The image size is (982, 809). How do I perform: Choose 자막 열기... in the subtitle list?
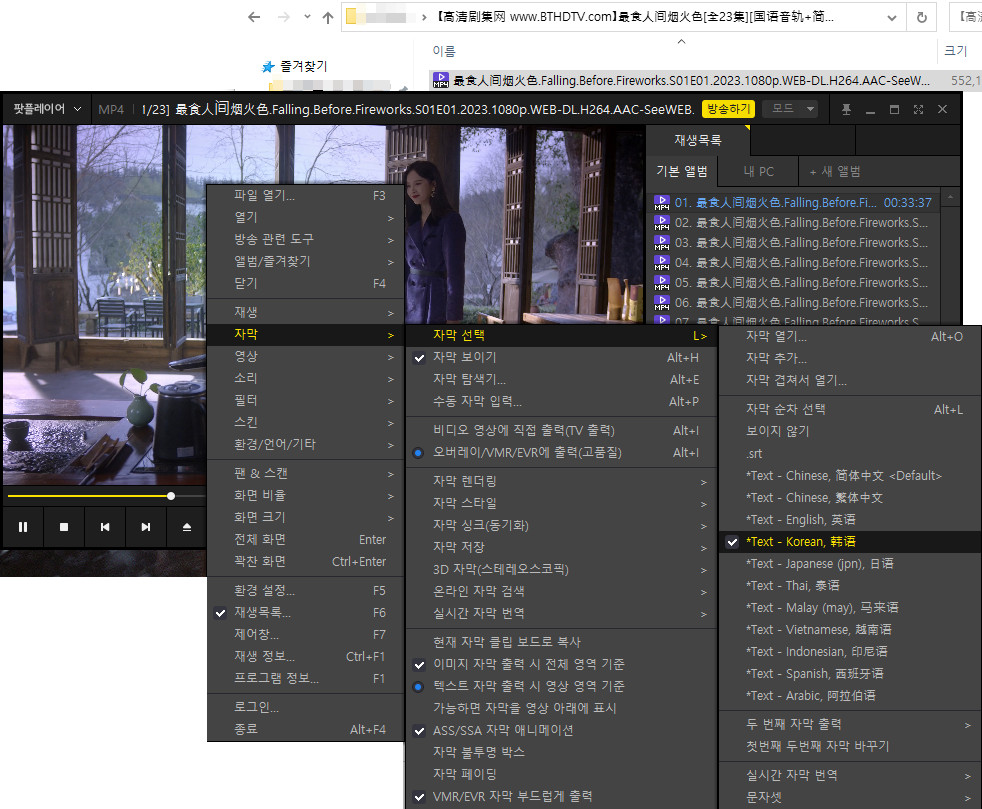[x=850, y=337]
